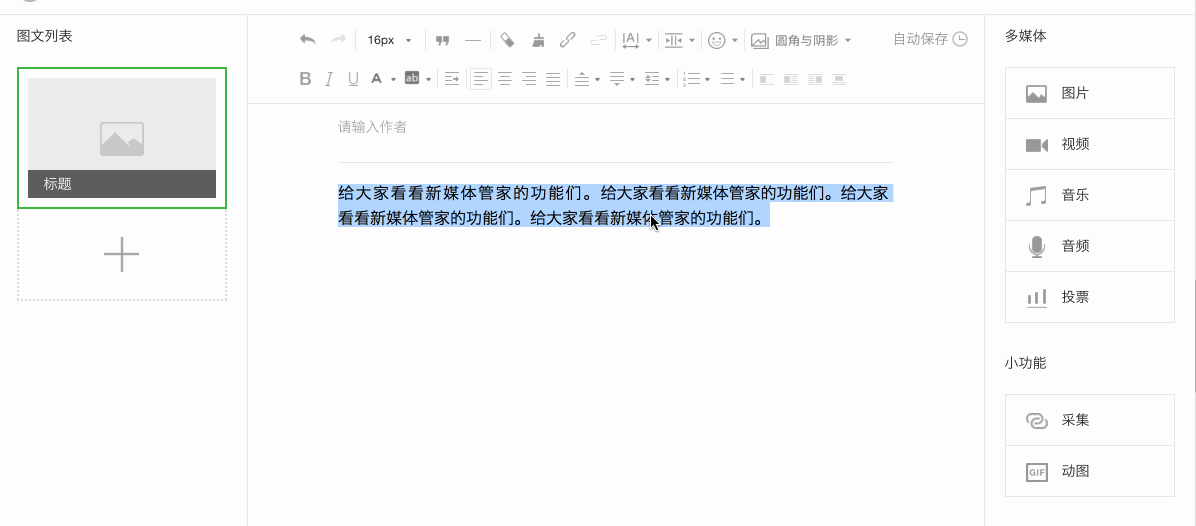Insert a horizontal divider line
1196x526 pixels.
click(x=473, y=40)
